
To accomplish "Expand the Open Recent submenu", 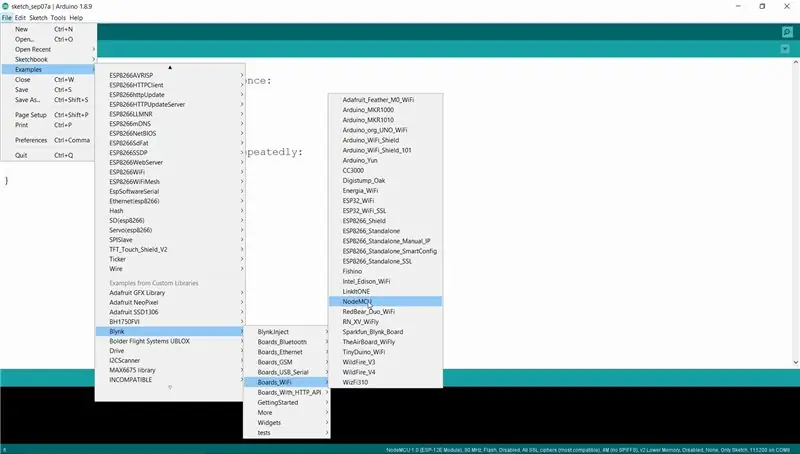I will (x=48, y=49).
